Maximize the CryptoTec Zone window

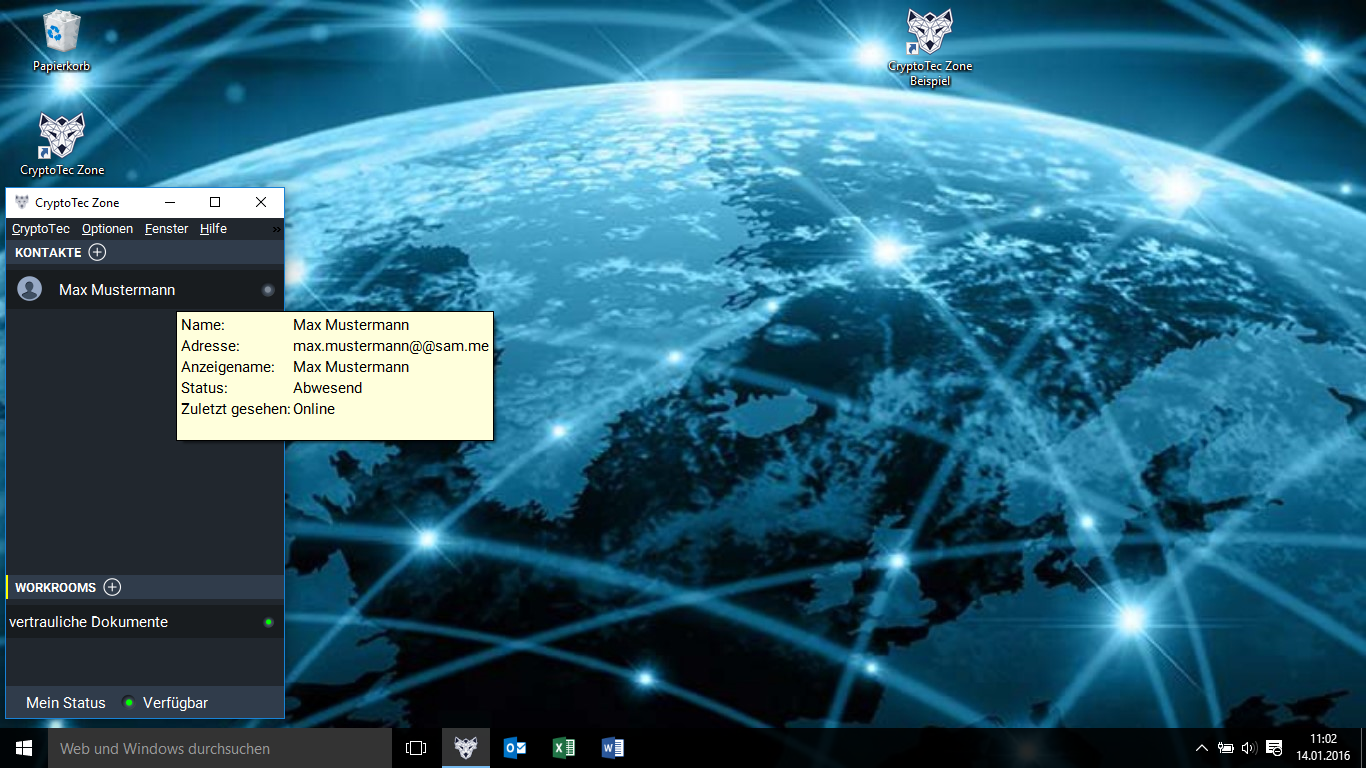tap(215, 202)
